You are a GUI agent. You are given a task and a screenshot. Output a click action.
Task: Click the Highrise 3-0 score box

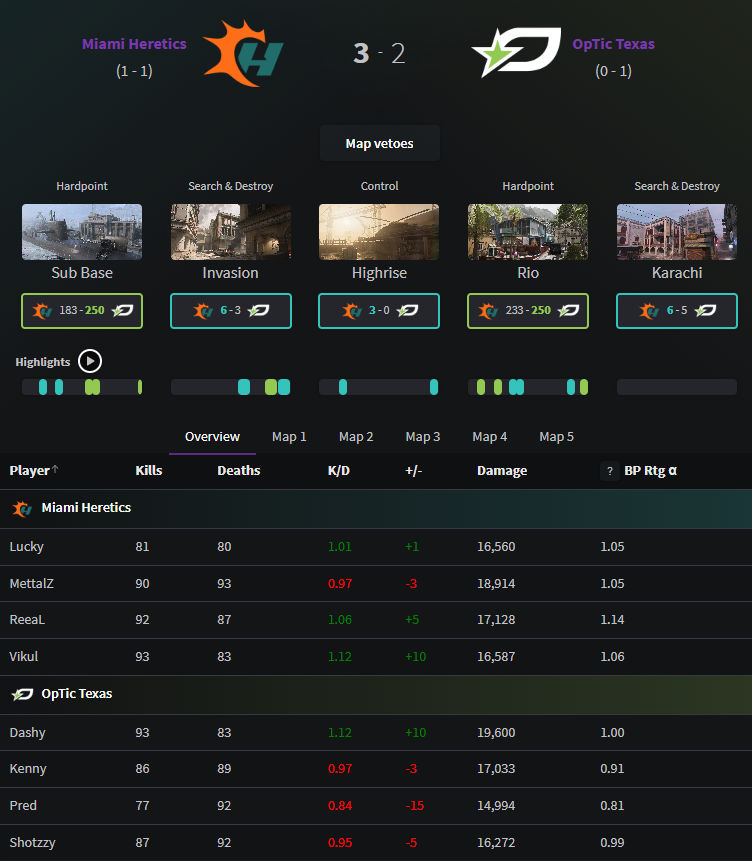tap(379, 311)
